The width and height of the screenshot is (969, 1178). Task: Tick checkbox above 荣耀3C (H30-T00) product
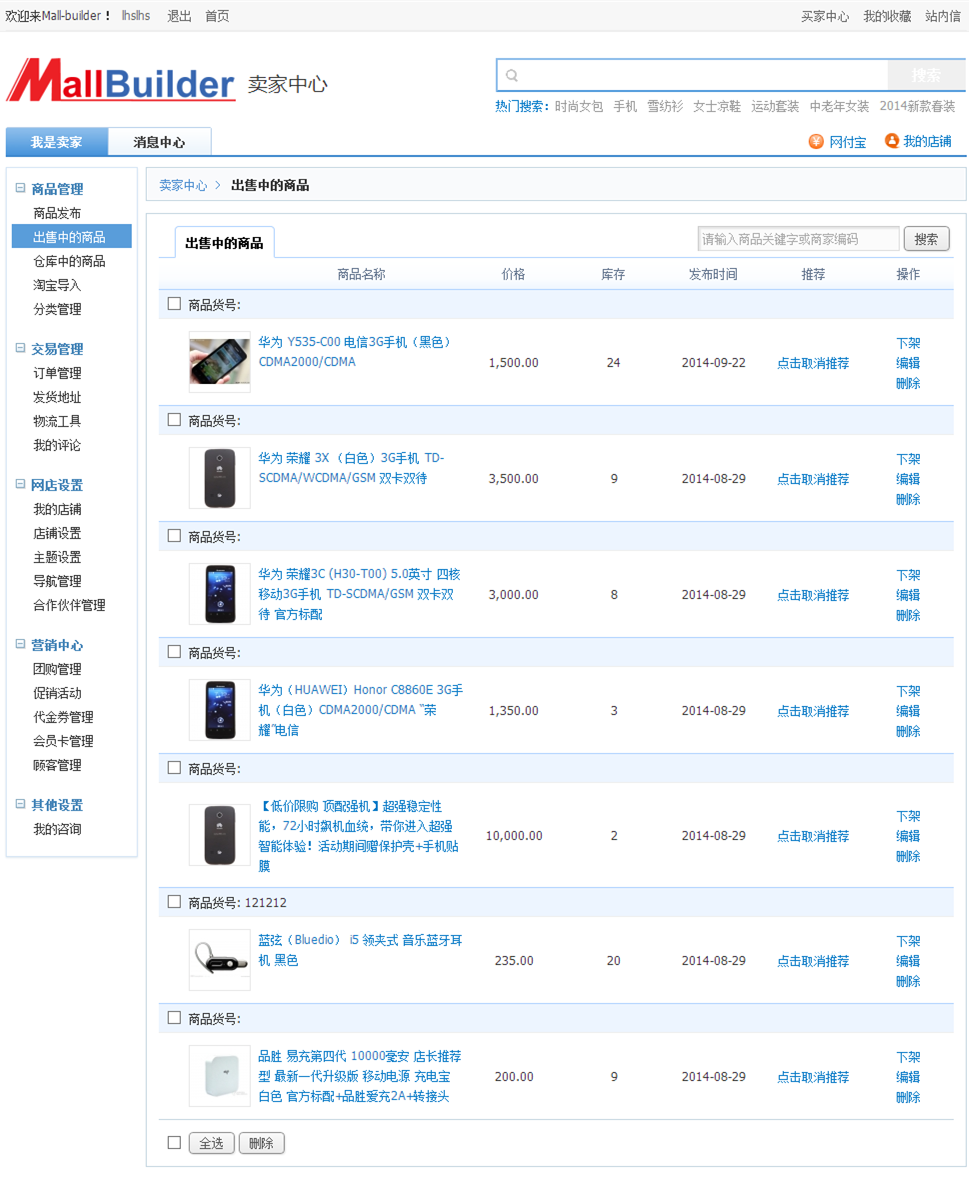(x=174, y=536)
